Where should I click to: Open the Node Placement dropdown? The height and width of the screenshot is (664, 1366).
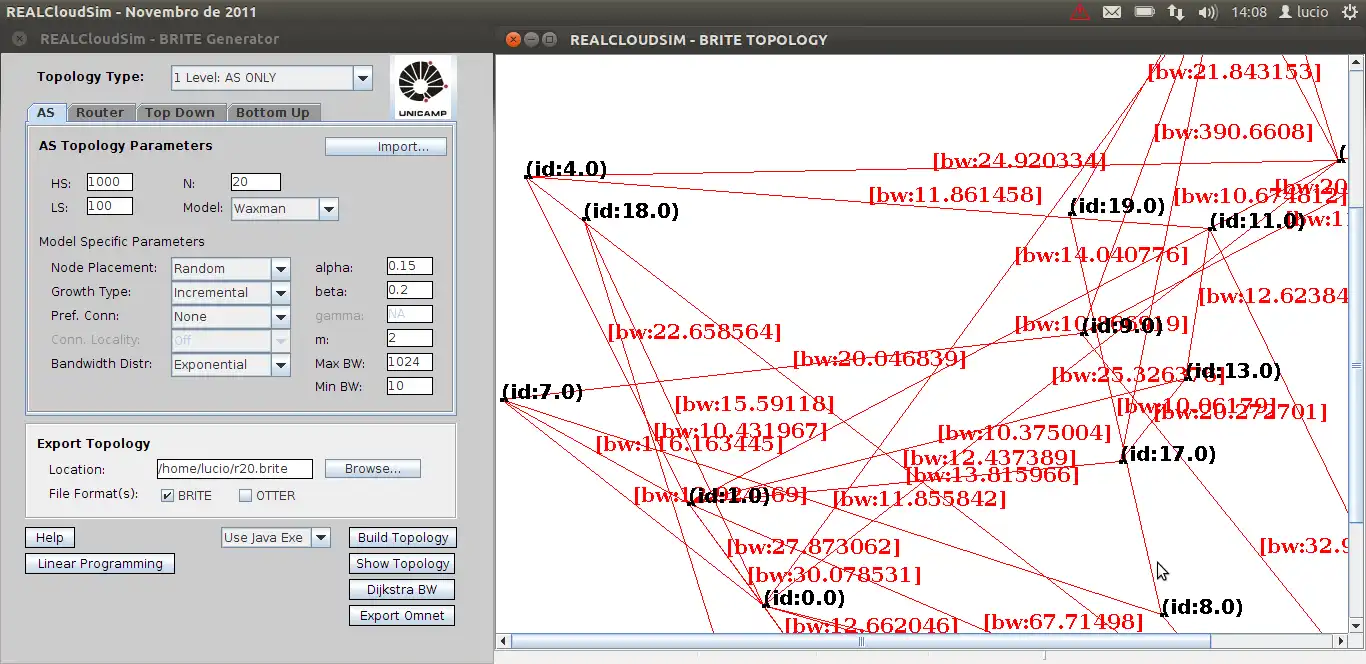pyautogui.click(x=231, y=268)
